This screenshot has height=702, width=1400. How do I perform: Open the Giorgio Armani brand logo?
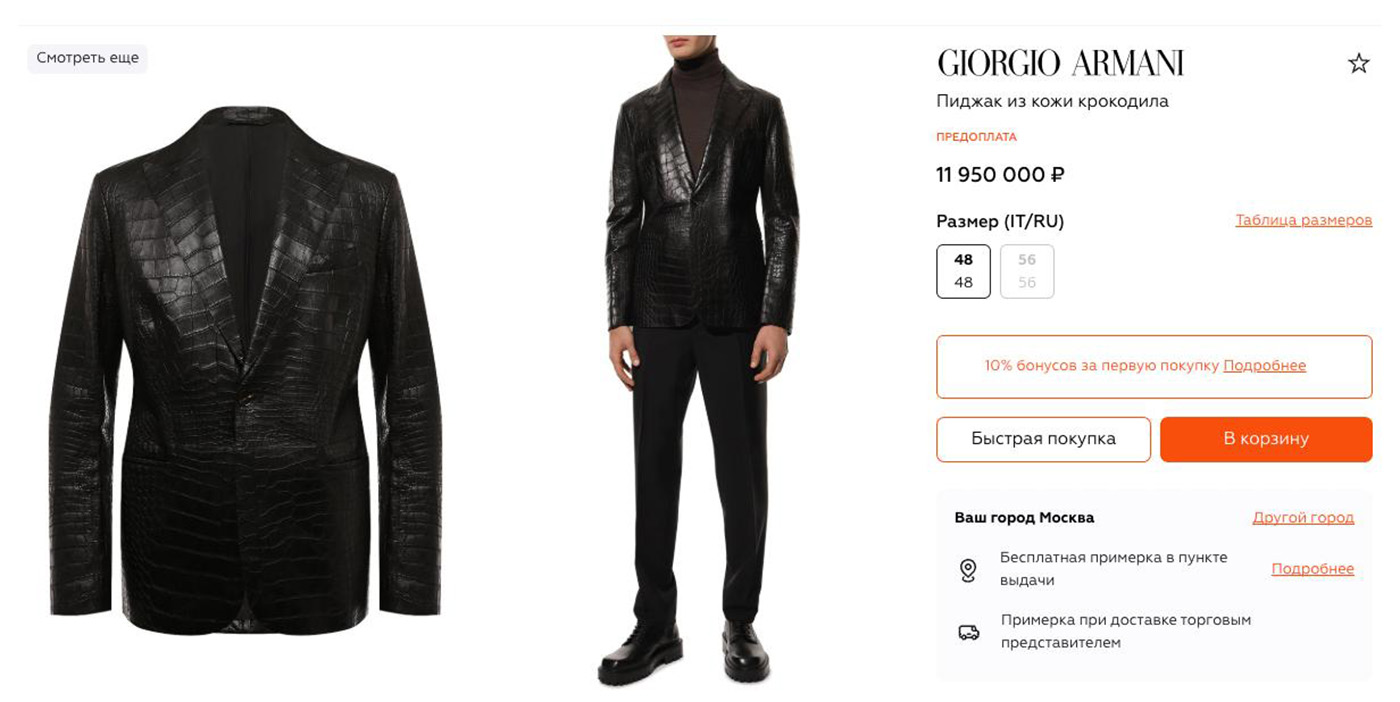pyautogui.click(x=1060, y=63)
